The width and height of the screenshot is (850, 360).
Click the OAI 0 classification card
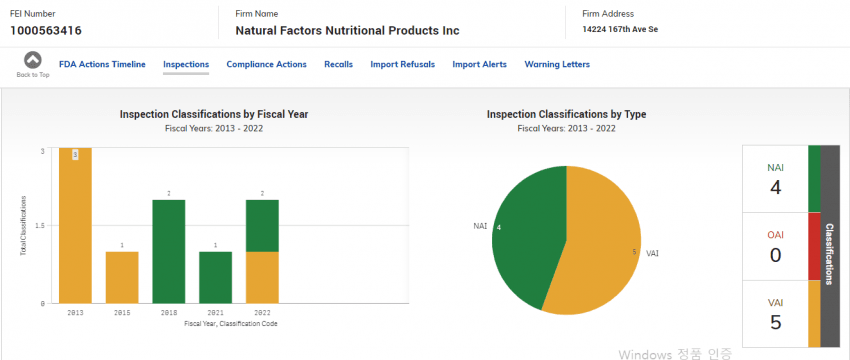tap(775, 246)
